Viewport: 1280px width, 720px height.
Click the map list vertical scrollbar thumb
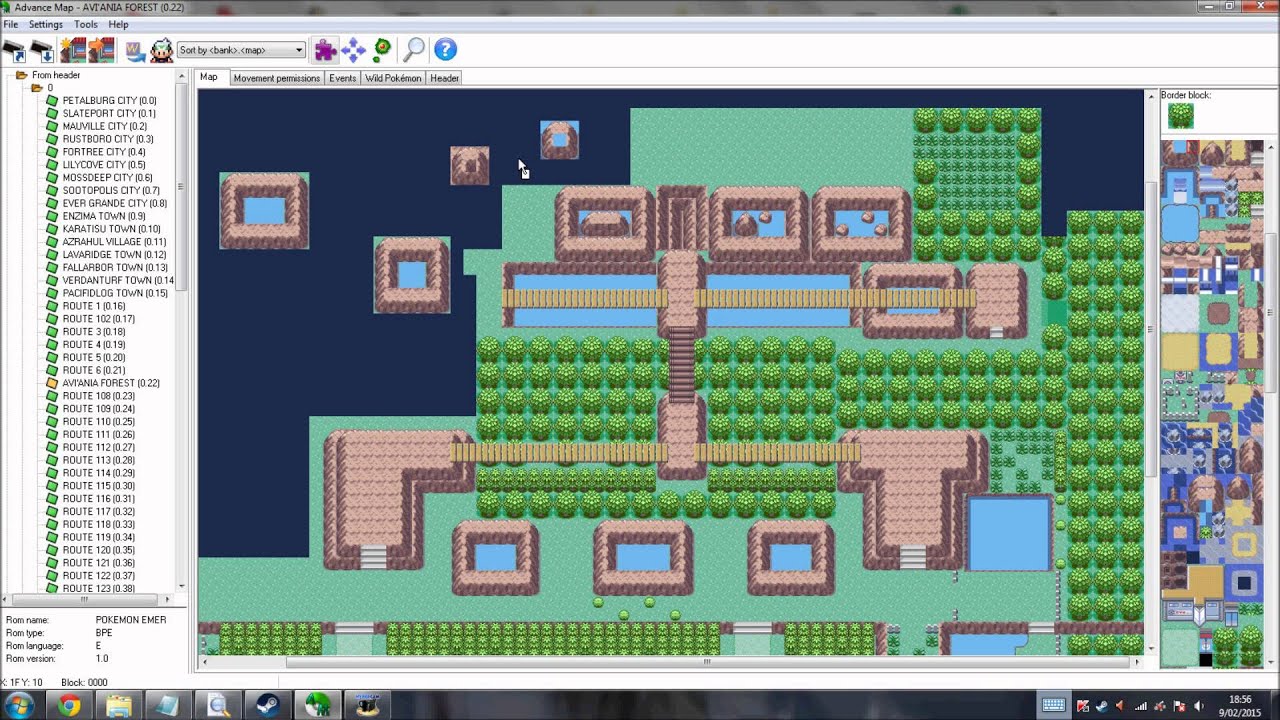(x=181, y=187)
